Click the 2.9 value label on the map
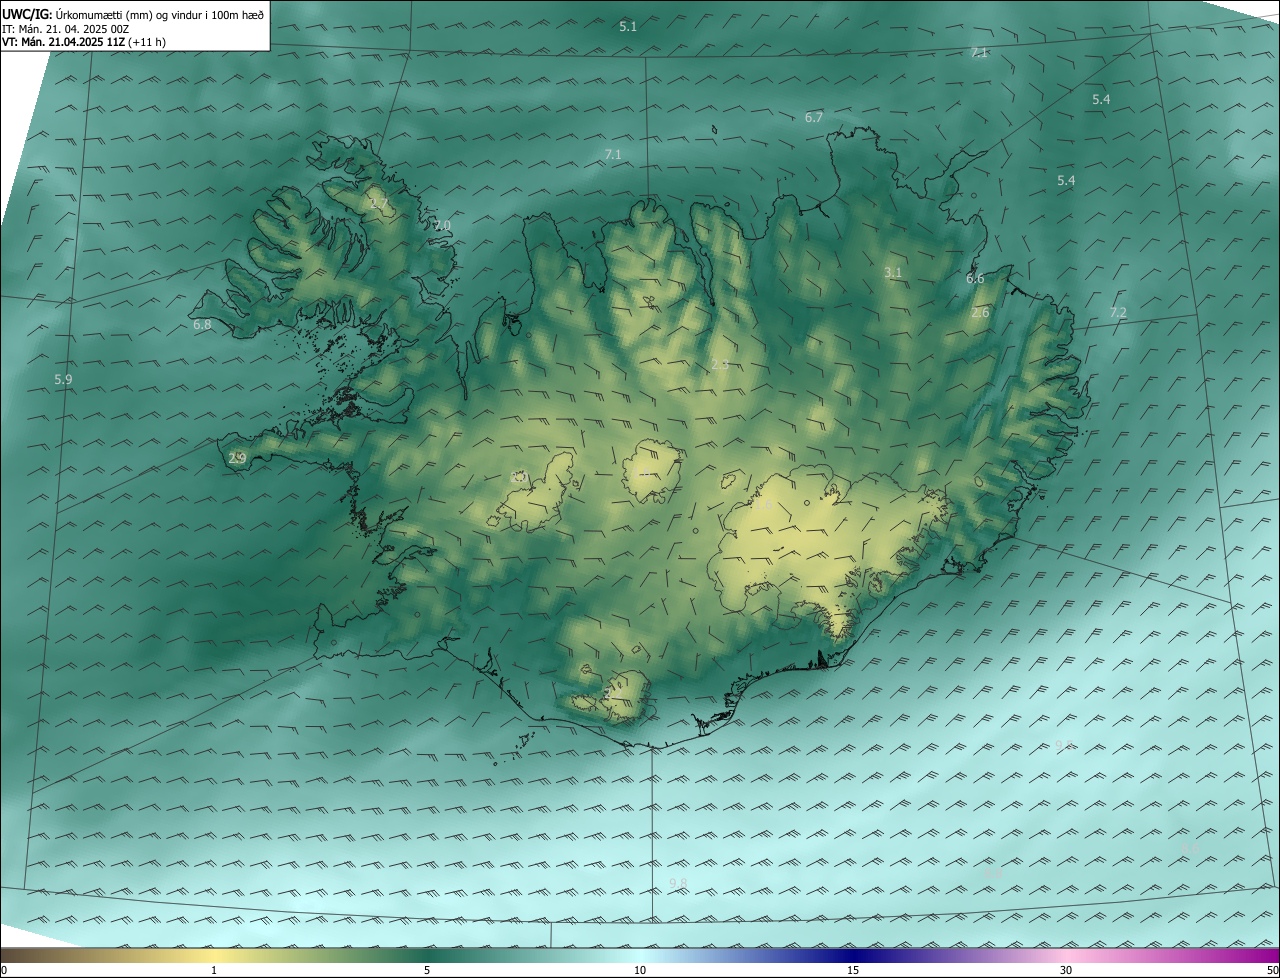 pyautogui.click(x=237, y=459)
